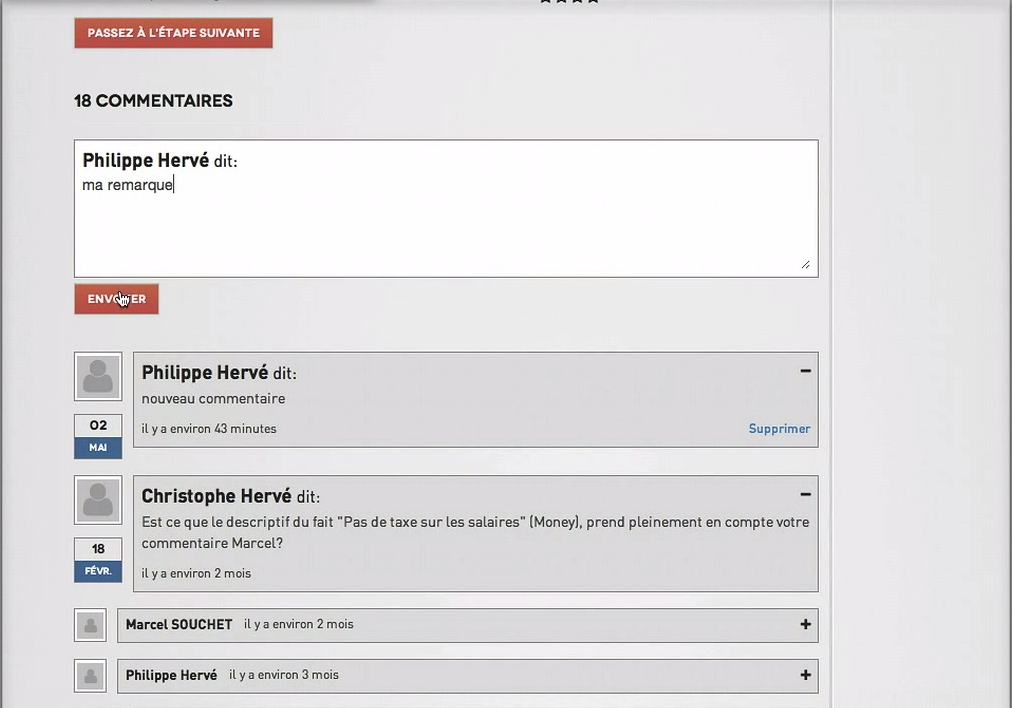
Task: Collapse Christophe Hervé's comment
Action: click(x=805, y=494)
